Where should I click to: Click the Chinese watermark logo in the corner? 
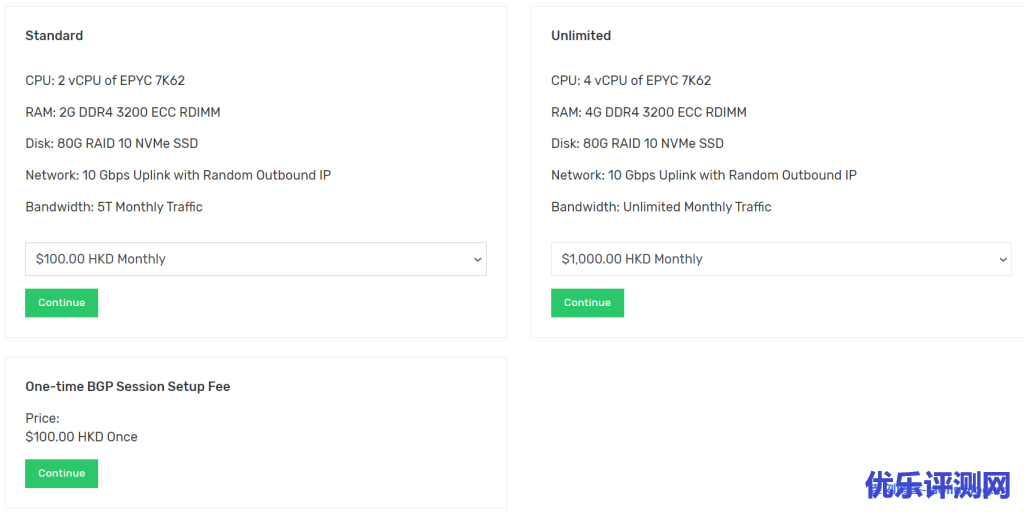point(938,486)
